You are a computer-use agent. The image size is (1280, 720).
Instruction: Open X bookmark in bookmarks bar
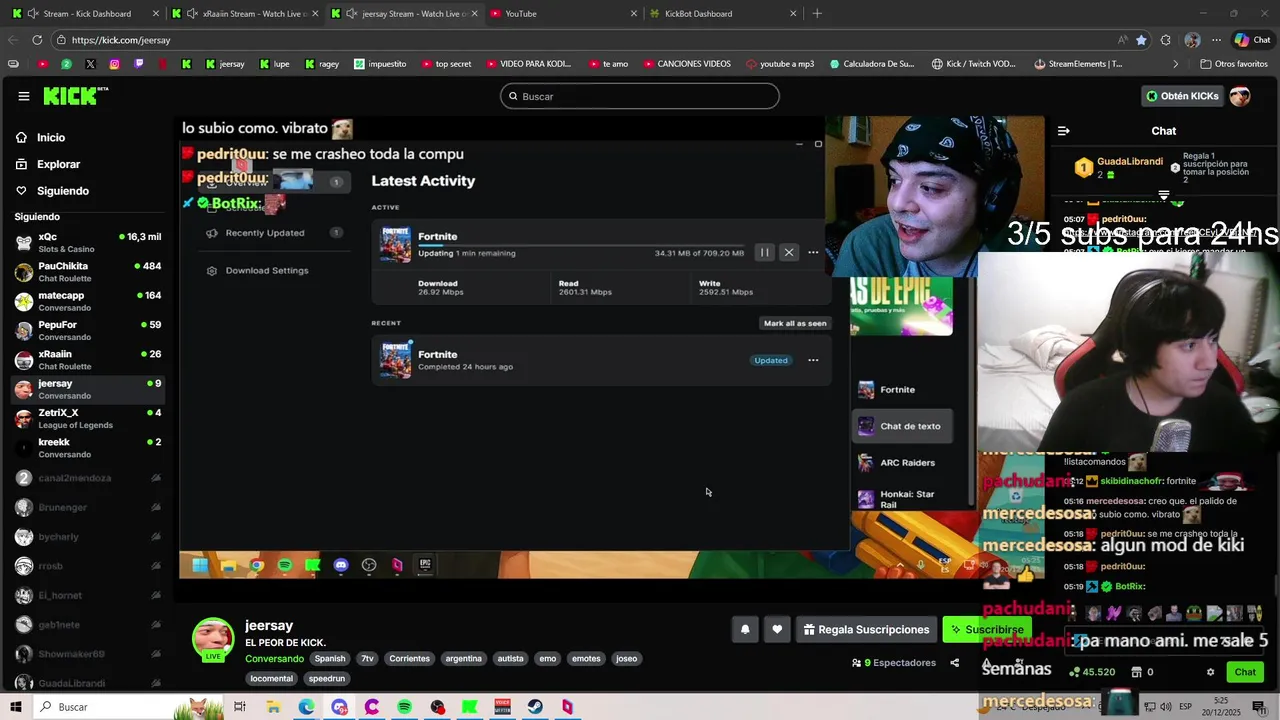coord(90,64)
